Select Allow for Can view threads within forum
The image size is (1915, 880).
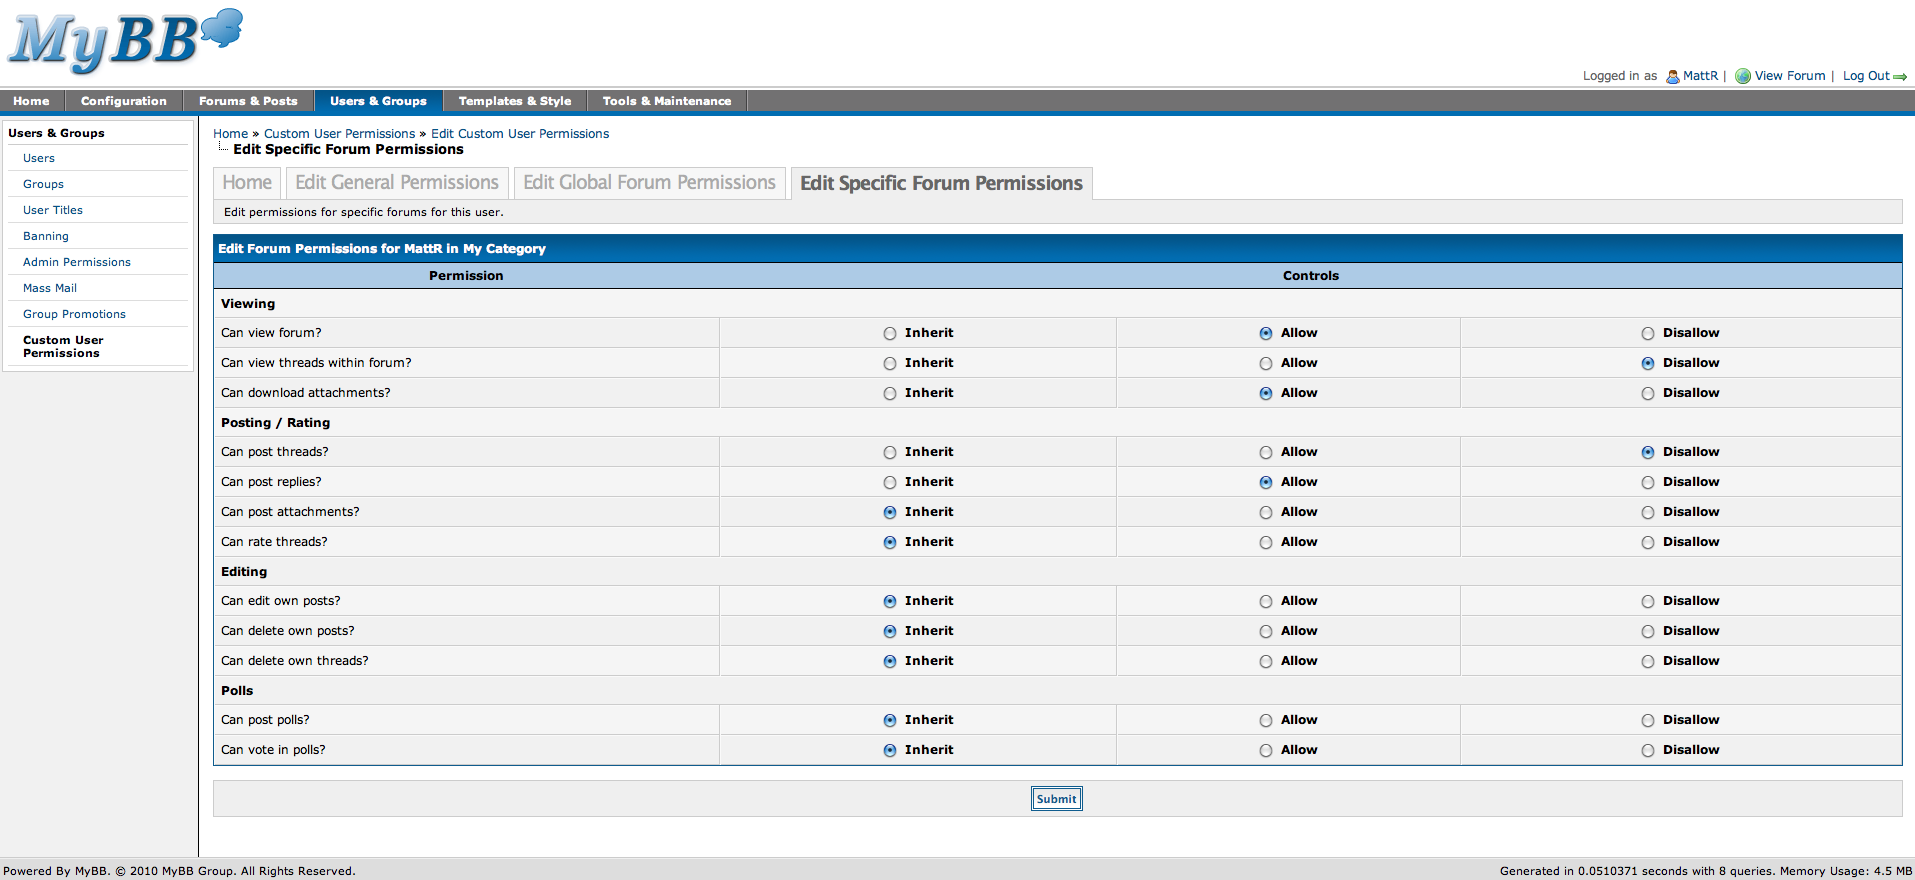1266,364
